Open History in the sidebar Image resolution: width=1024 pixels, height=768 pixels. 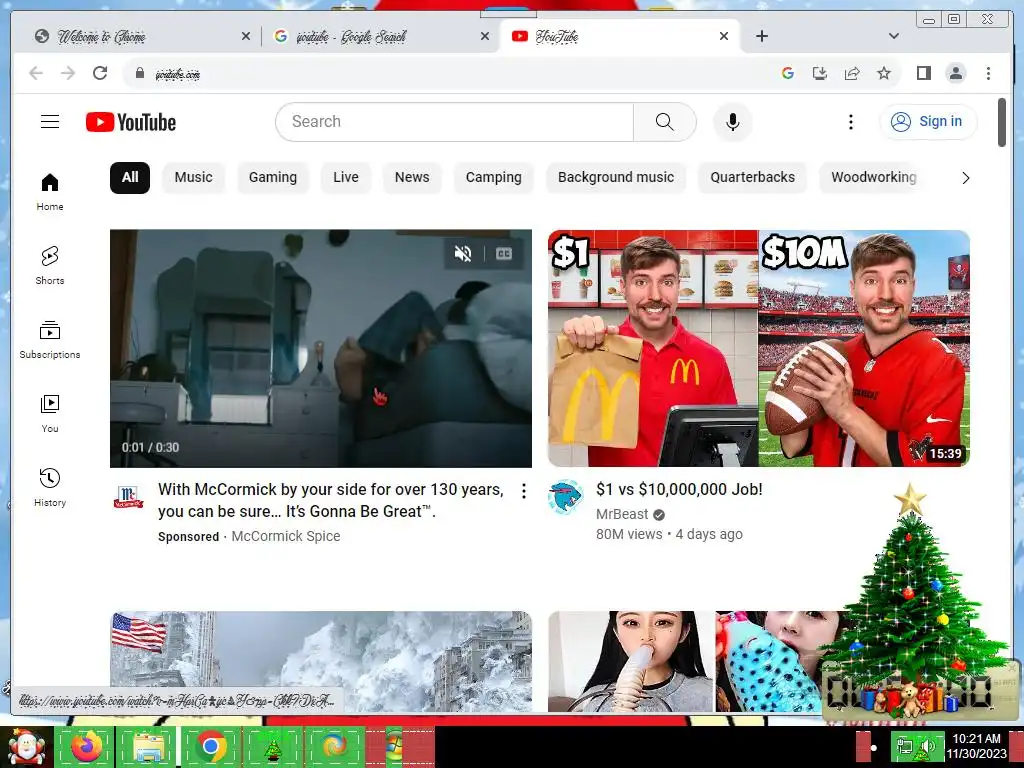pyautogui.click(x=50, y=487)
